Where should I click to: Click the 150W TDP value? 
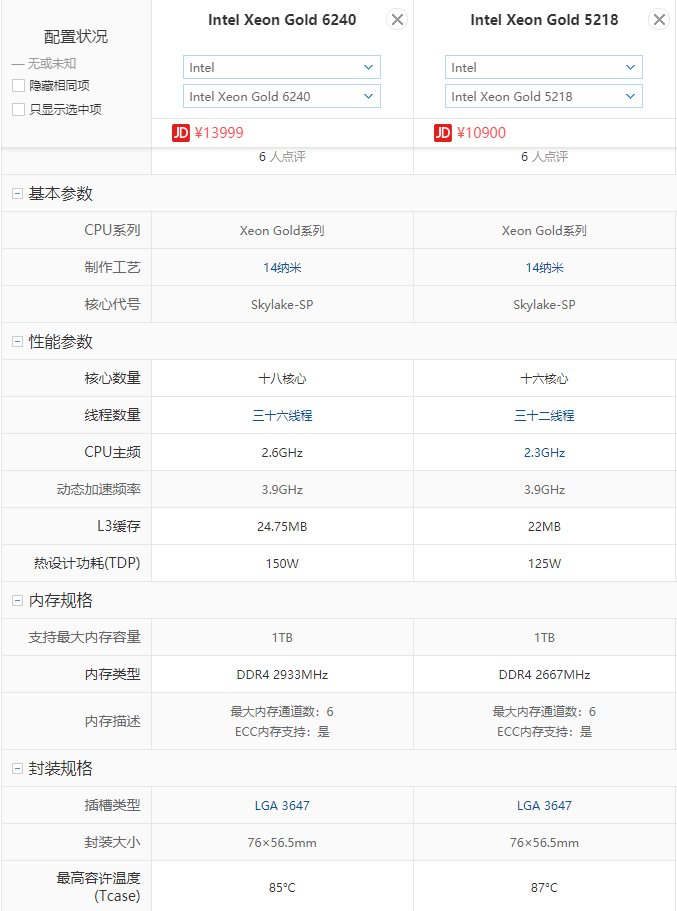[x=282, y=564]
